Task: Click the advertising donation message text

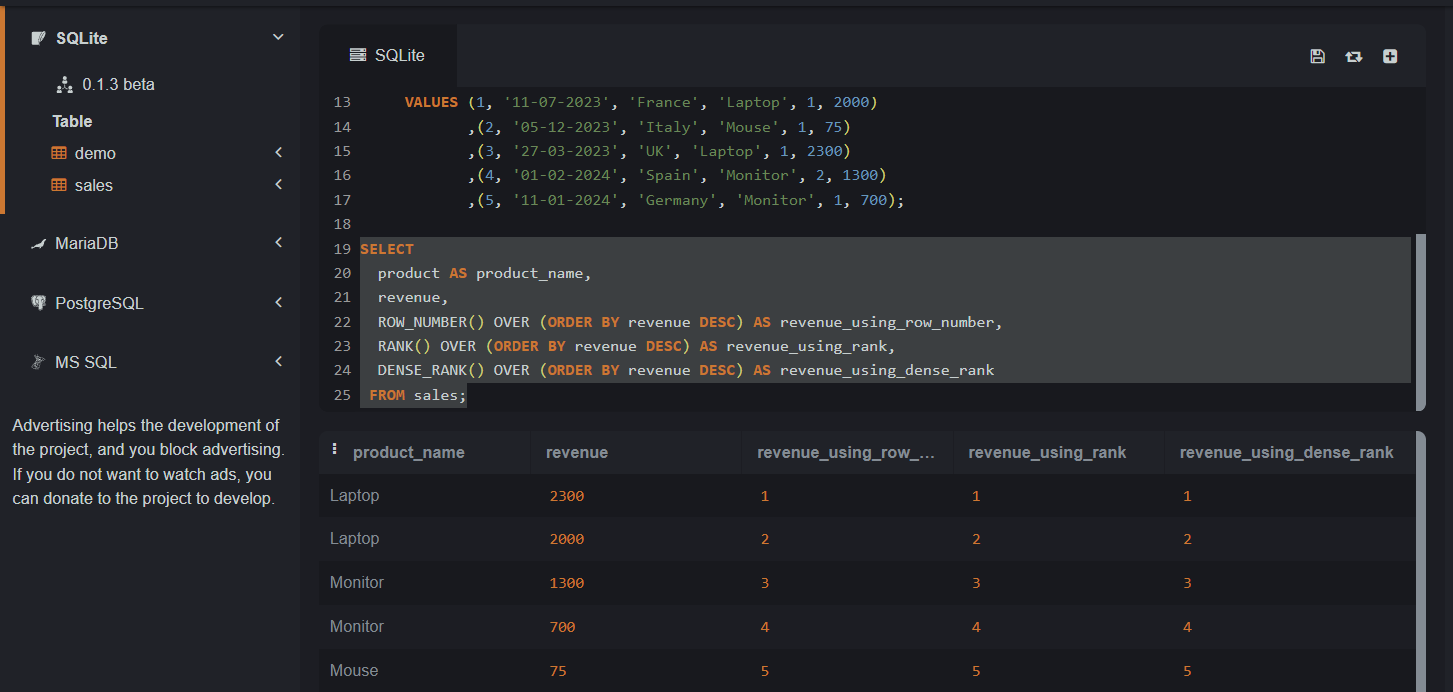Action: point(148,462)
